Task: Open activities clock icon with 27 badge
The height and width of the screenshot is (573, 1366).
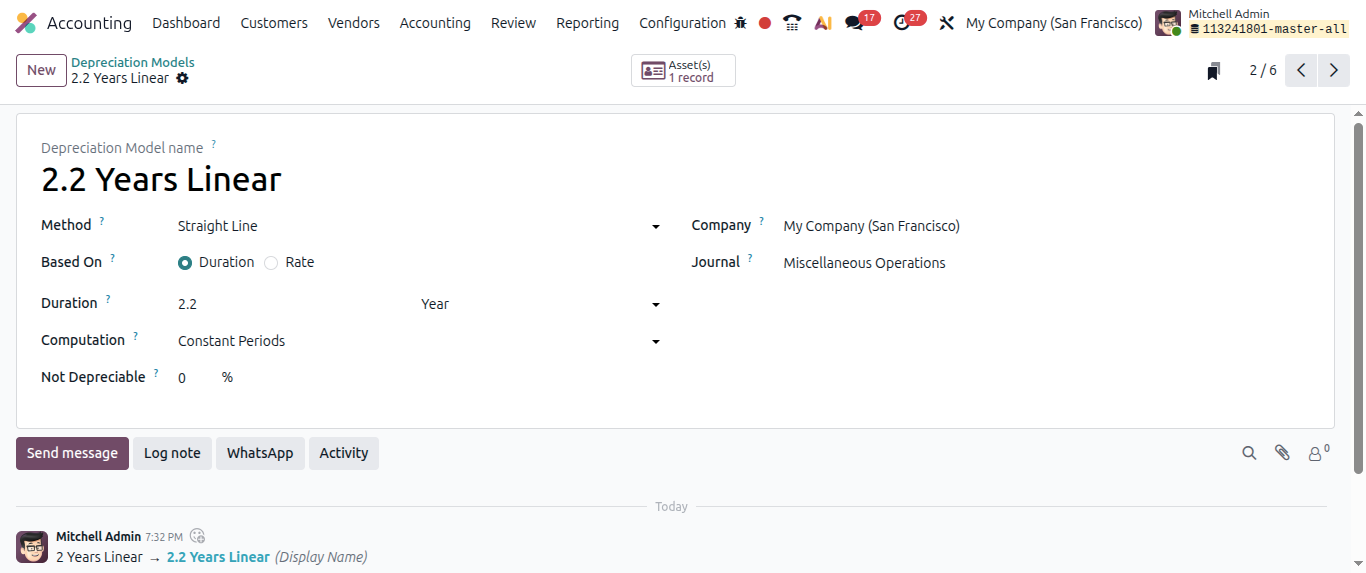Action: pos(902,23)
